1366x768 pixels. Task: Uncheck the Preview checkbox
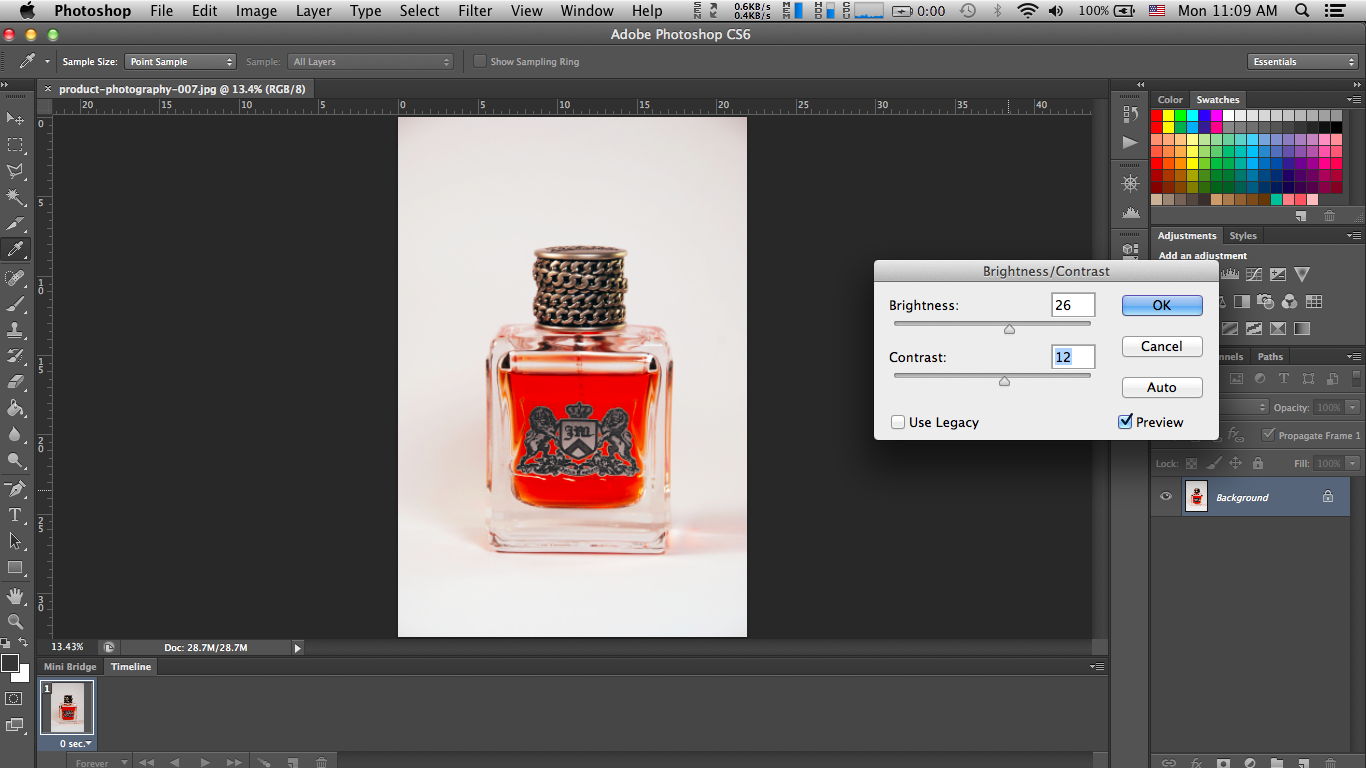(x=1125, y=422)
